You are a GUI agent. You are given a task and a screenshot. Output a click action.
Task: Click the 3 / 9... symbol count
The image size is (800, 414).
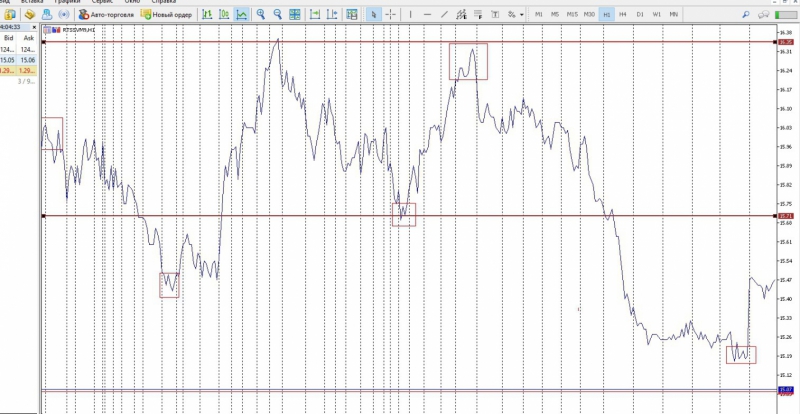point(27,81)
